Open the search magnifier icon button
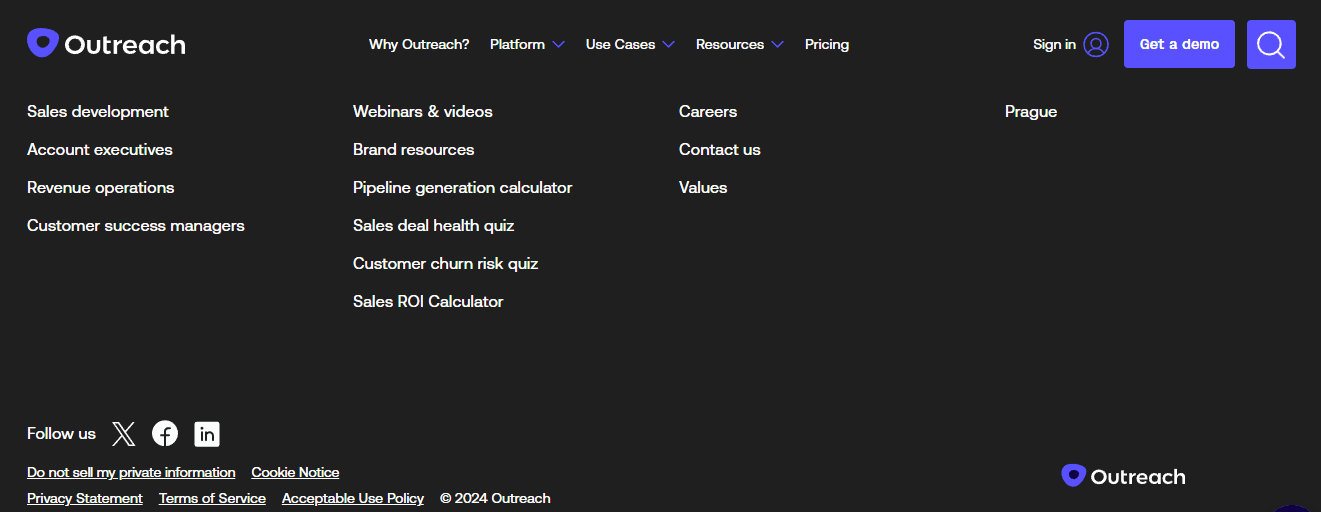The width and height of the screenshot is (1321, 512). click(1271, 44)
